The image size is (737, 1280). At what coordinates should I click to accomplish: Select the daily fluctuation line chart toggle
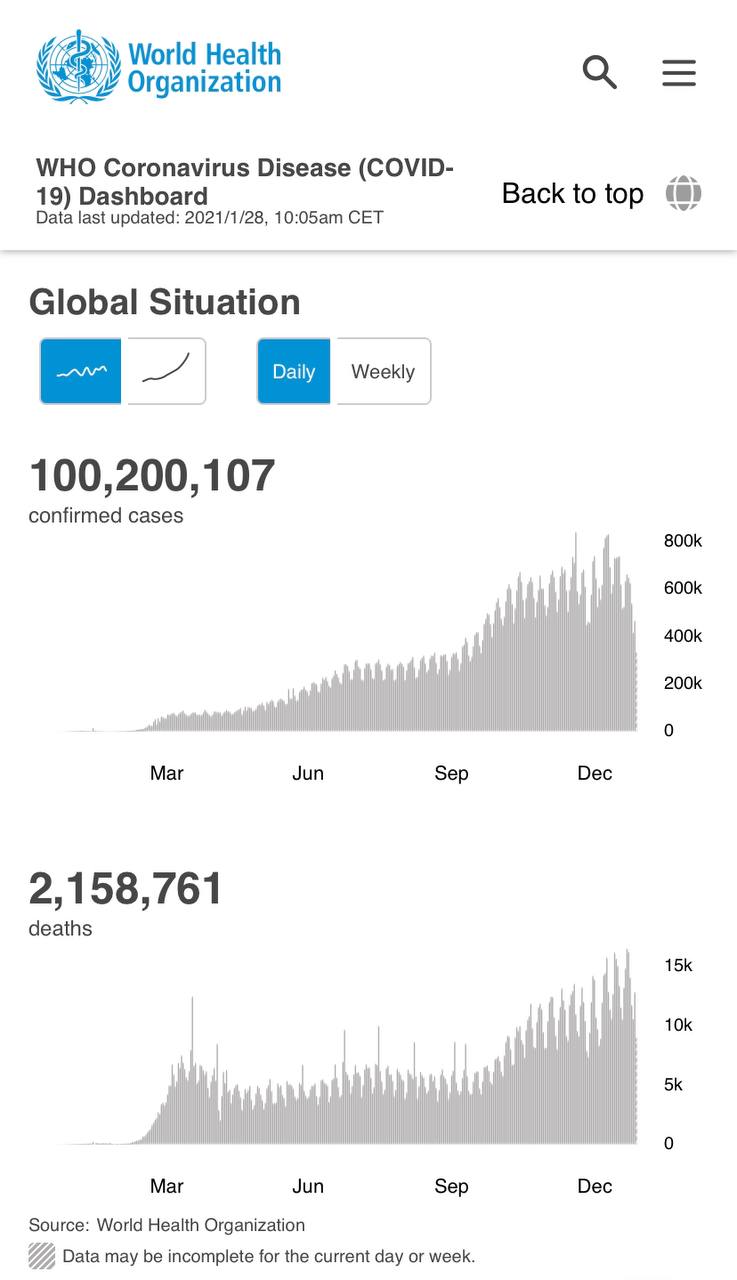tap(81, 371)
